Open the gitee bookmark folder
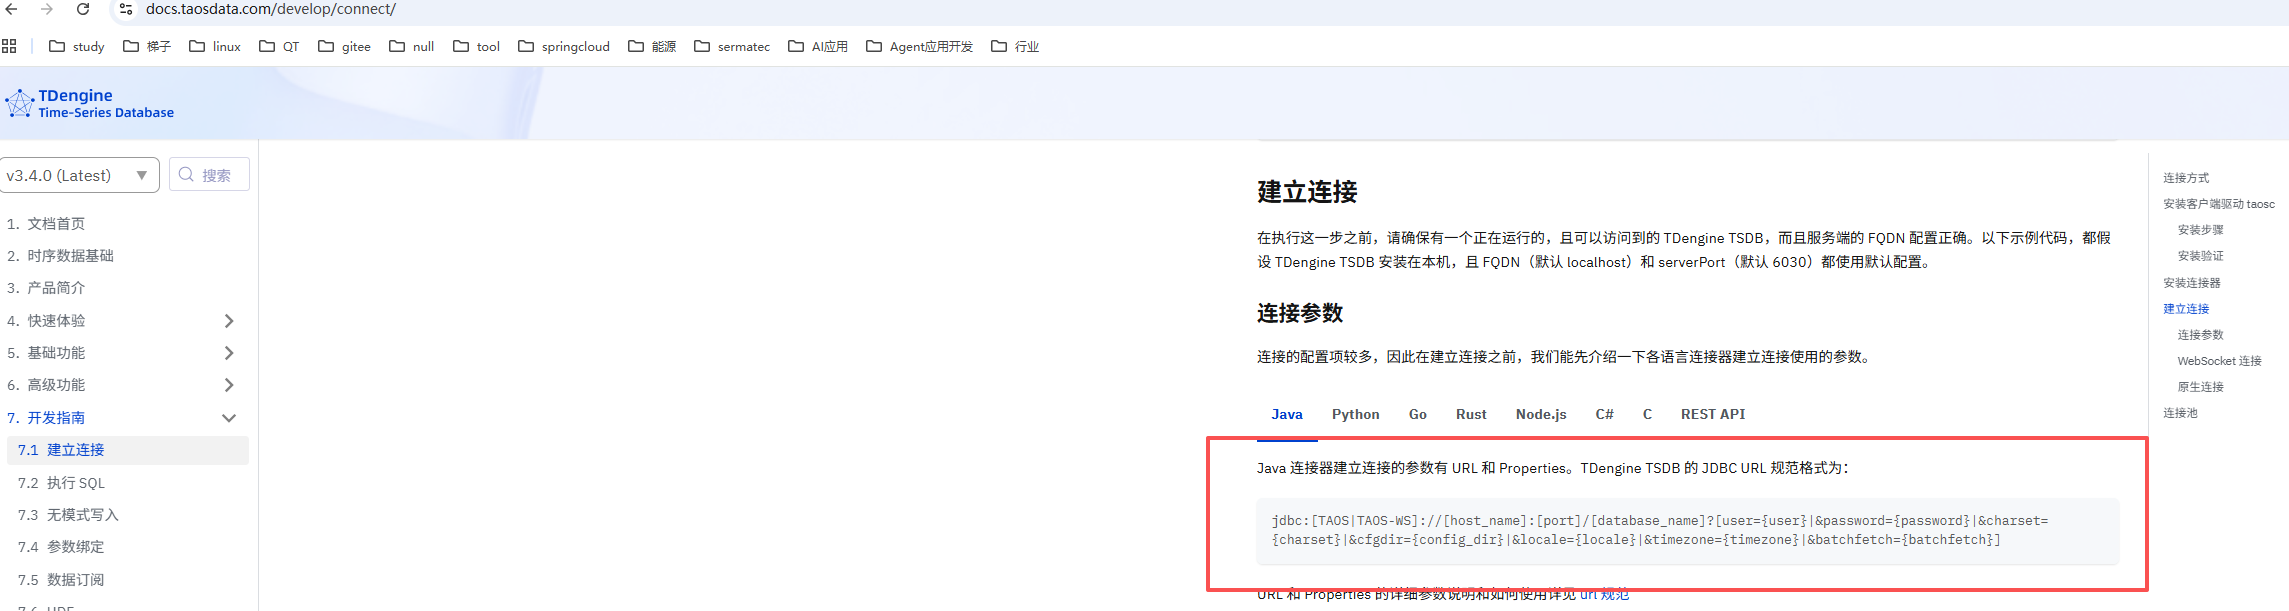Viewport: 2289px width, 611px height. (344, 46)
